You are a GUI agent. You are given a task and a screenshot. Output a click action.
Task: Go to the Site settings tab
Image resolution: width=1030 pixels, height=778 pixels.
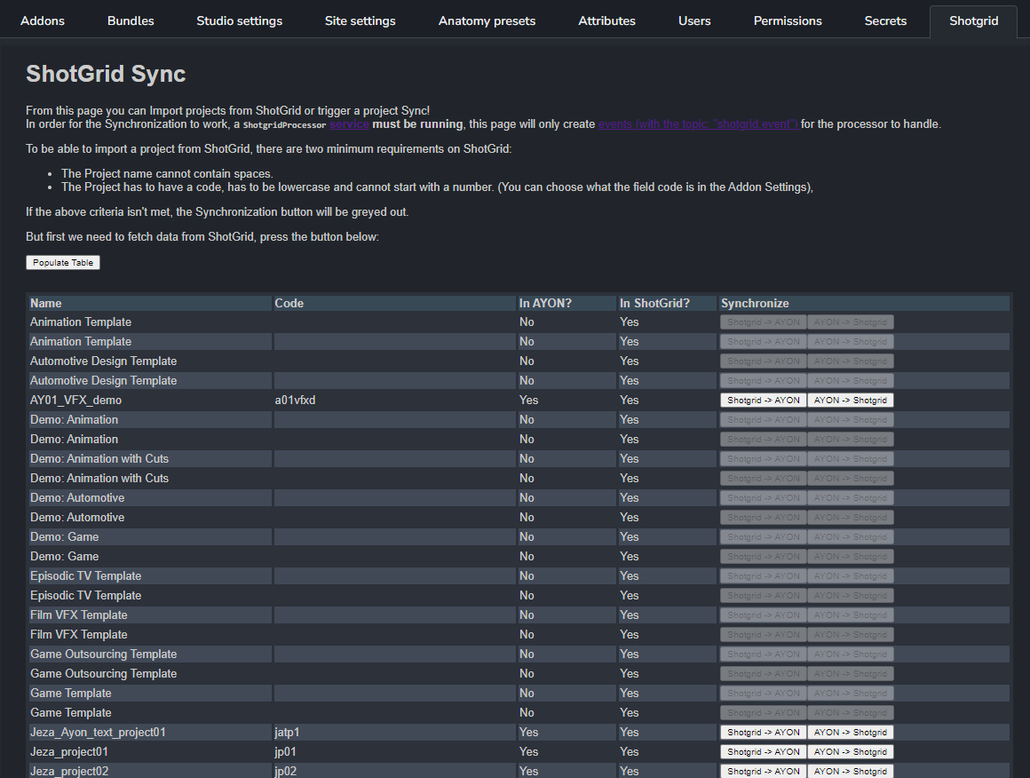click(360, 21)
